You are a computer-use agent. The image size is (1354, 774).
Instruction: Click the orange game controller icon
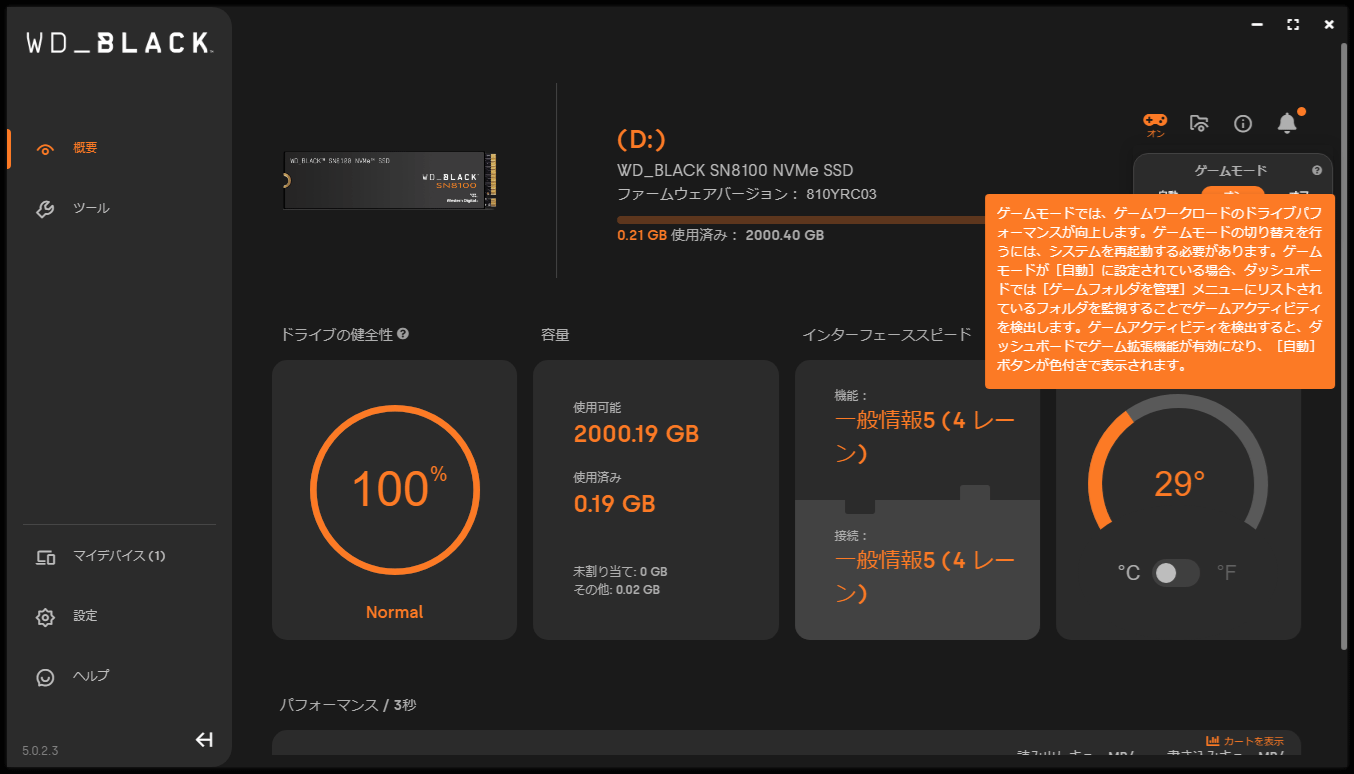pyautogui.click(x=1155, y=120)
